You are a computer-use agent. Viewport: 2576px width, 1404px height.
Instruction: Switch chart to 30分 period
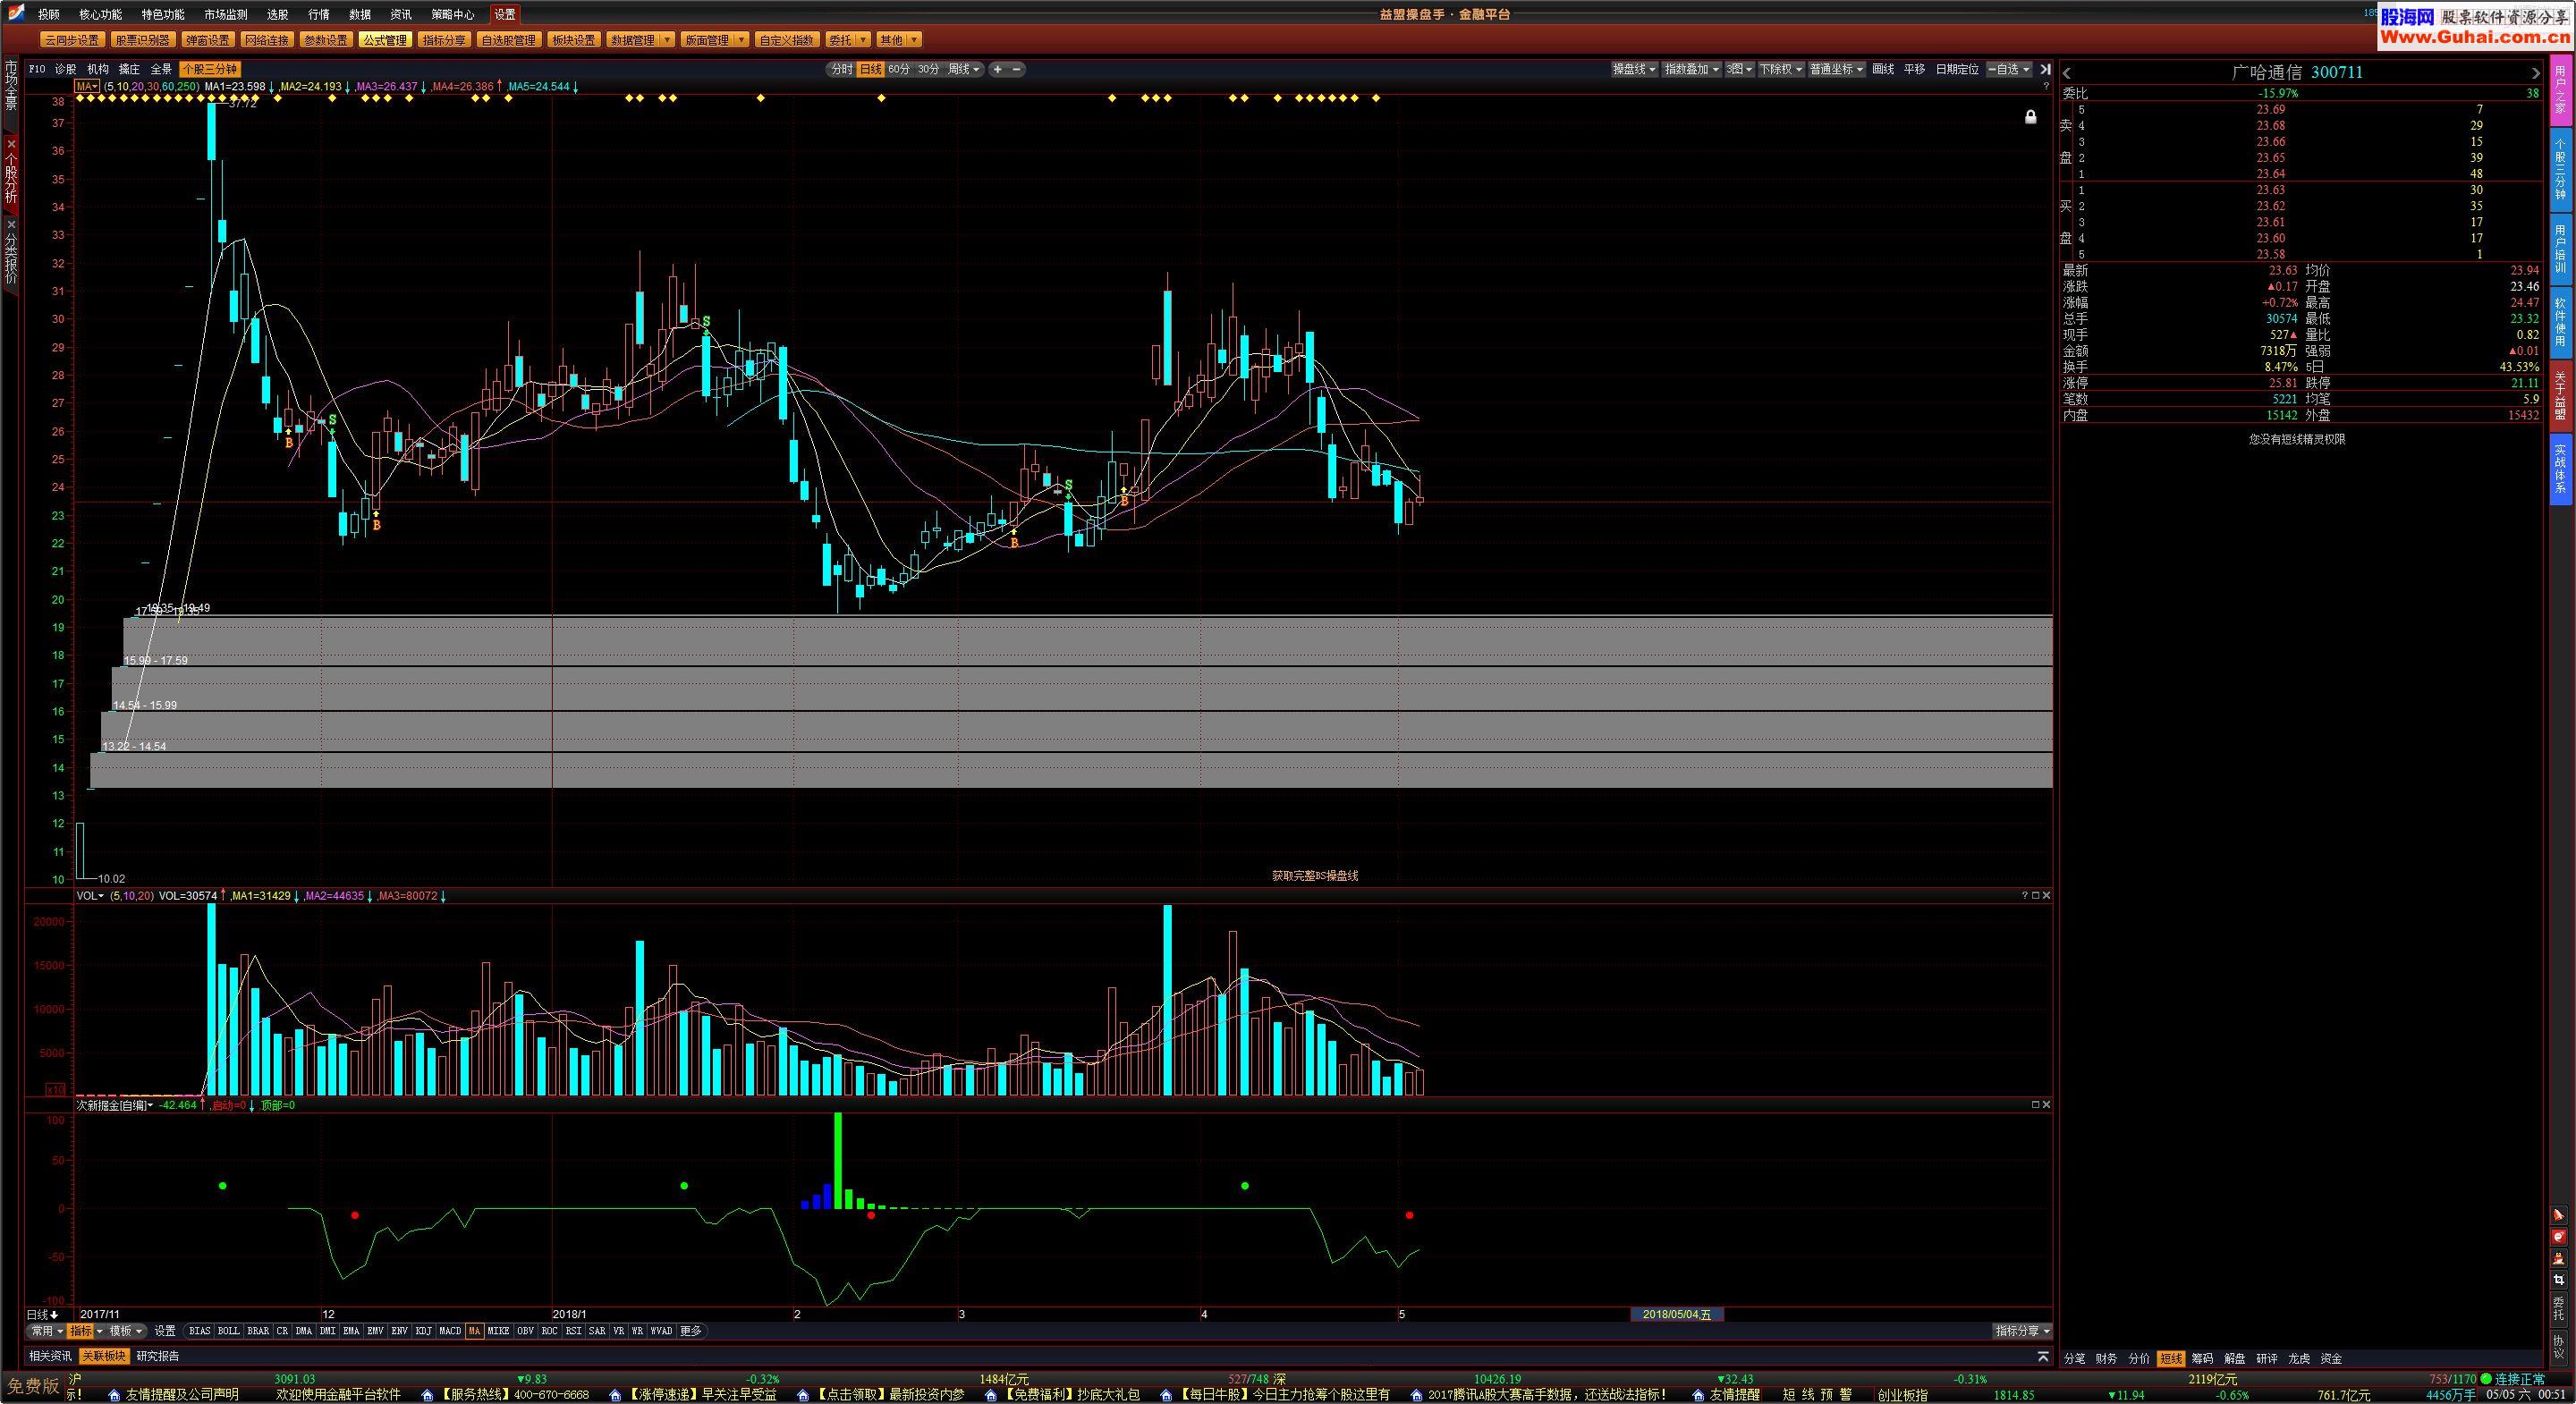928,69
